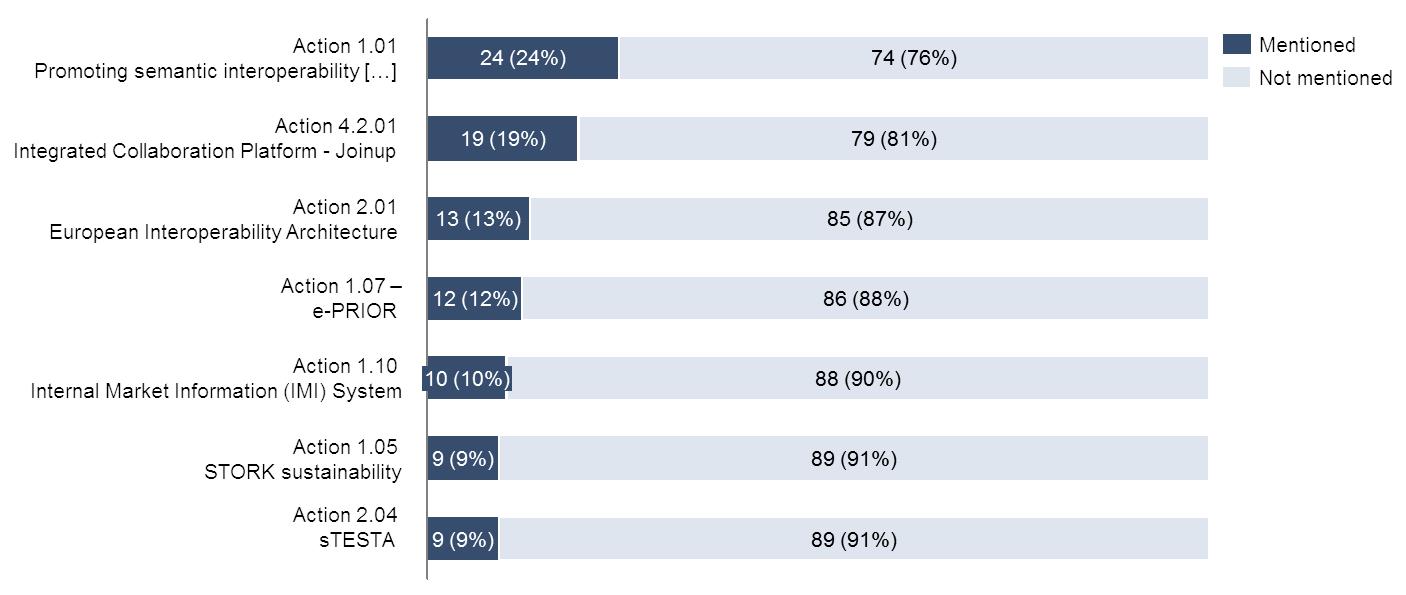Viewport: 1406px width, 595px height.
Task: Select the STORK sustainability axis label
Action: [302, 459]
